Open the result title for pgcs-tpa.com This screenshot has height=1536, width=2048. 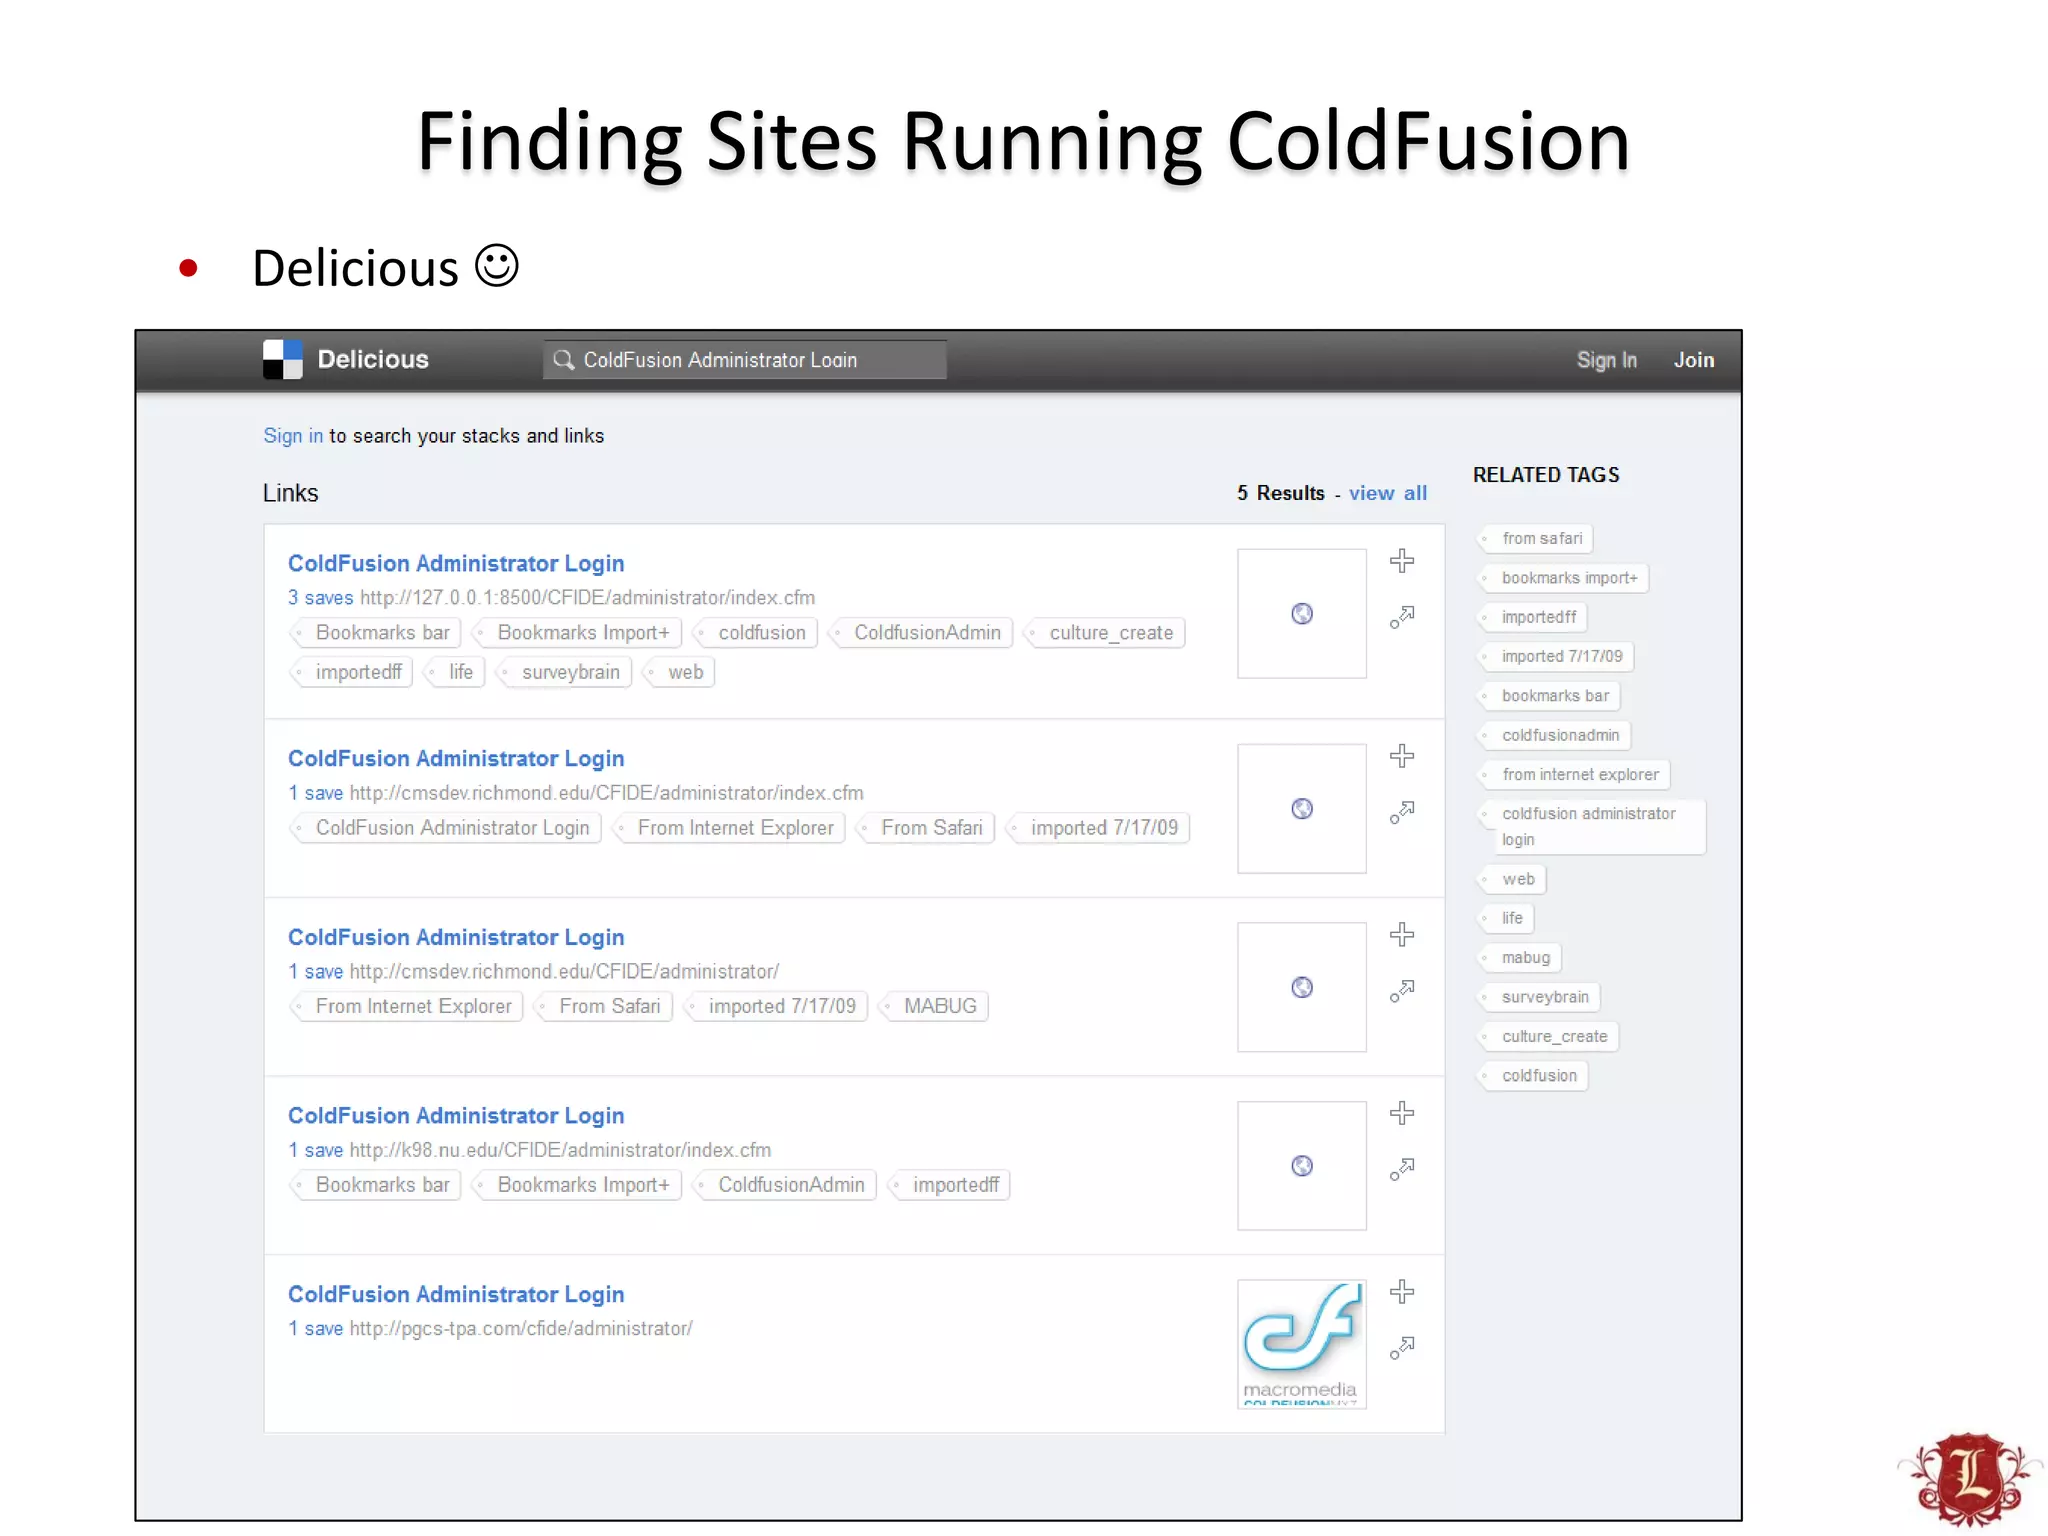pyautogui.click(x=456, y=1295)
